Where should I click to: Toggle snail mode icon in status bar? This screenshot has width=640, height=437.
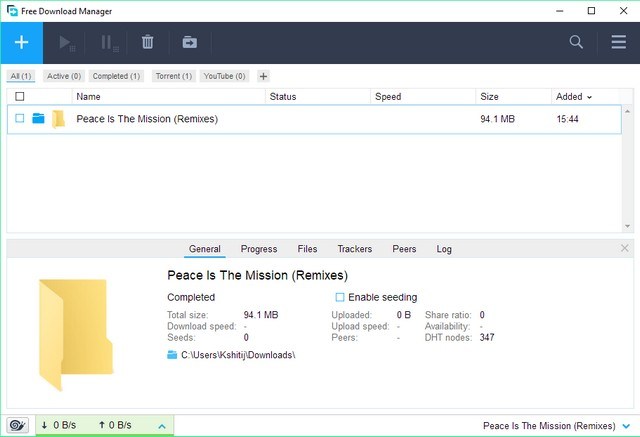click(x=18, y=426)
